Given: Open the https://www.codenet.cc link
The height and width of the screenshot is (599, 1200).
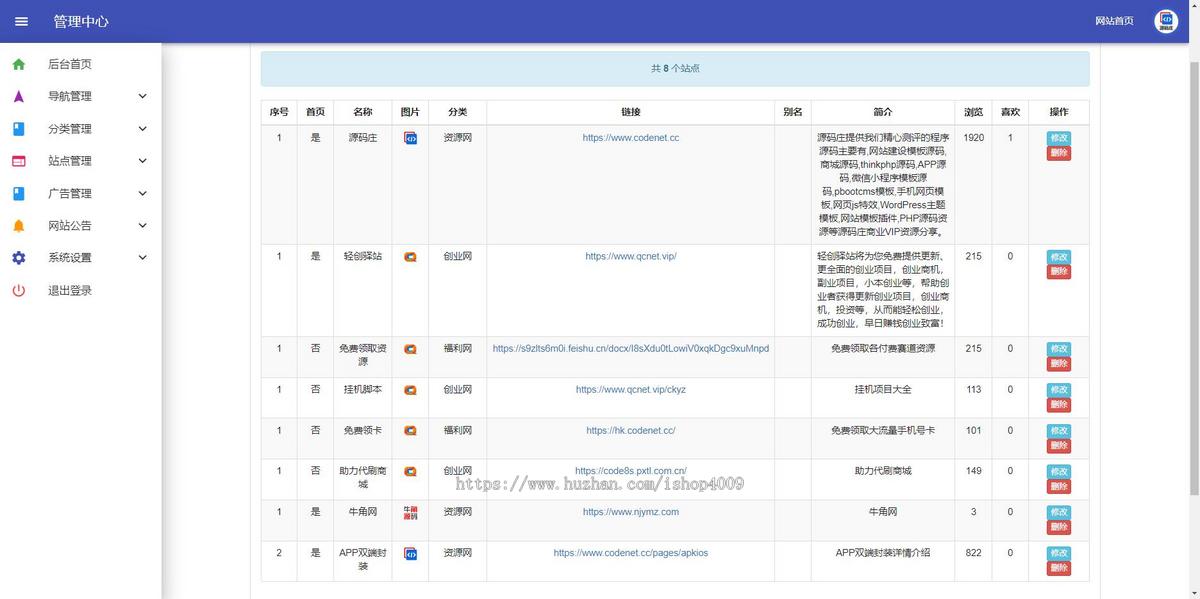Looking at the screenshot, I should coord(631,138).
